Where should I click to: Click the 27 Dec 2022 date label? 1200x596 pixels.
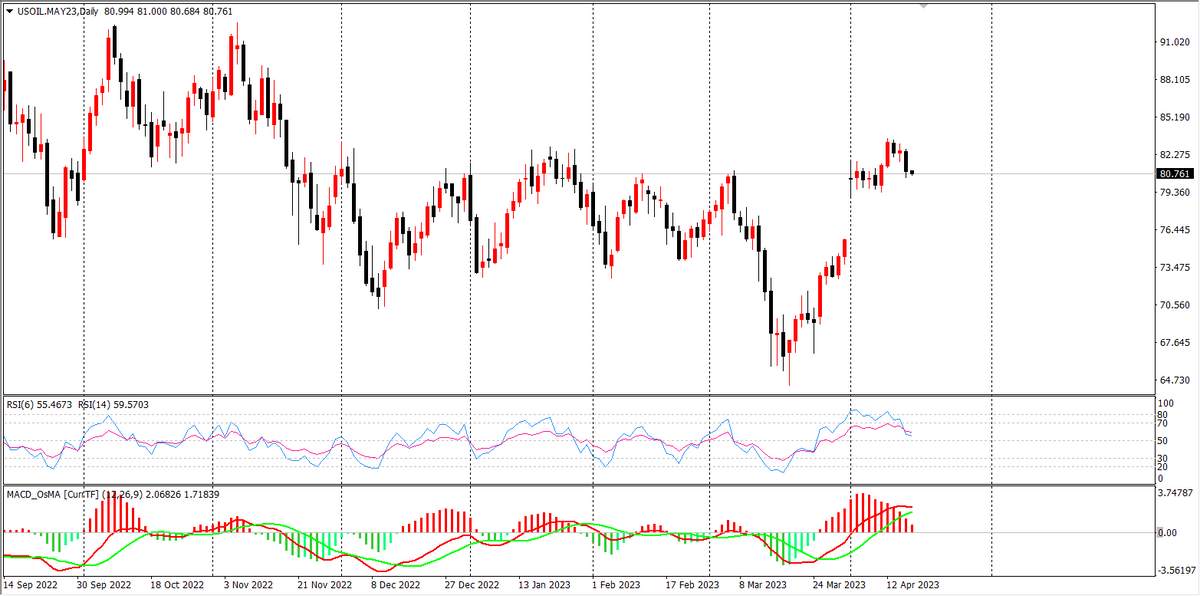472,584
